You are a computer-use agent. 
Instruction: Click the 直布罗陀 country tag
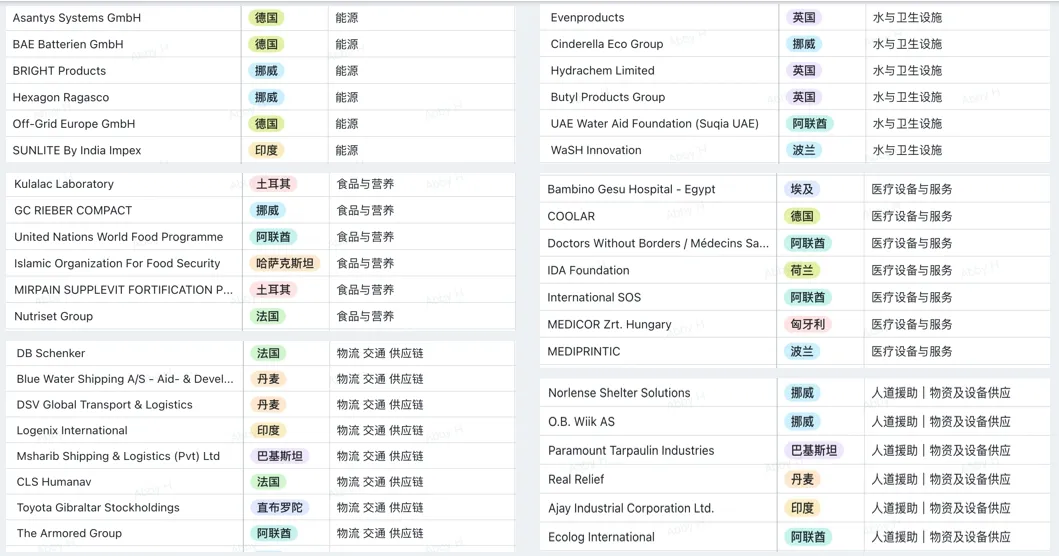tap(280, 507)
